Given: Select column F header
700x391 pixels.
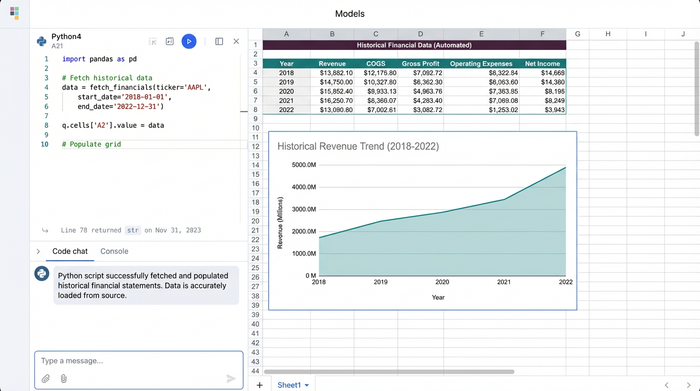Looking at the screenshot, I should coord(542,34).
